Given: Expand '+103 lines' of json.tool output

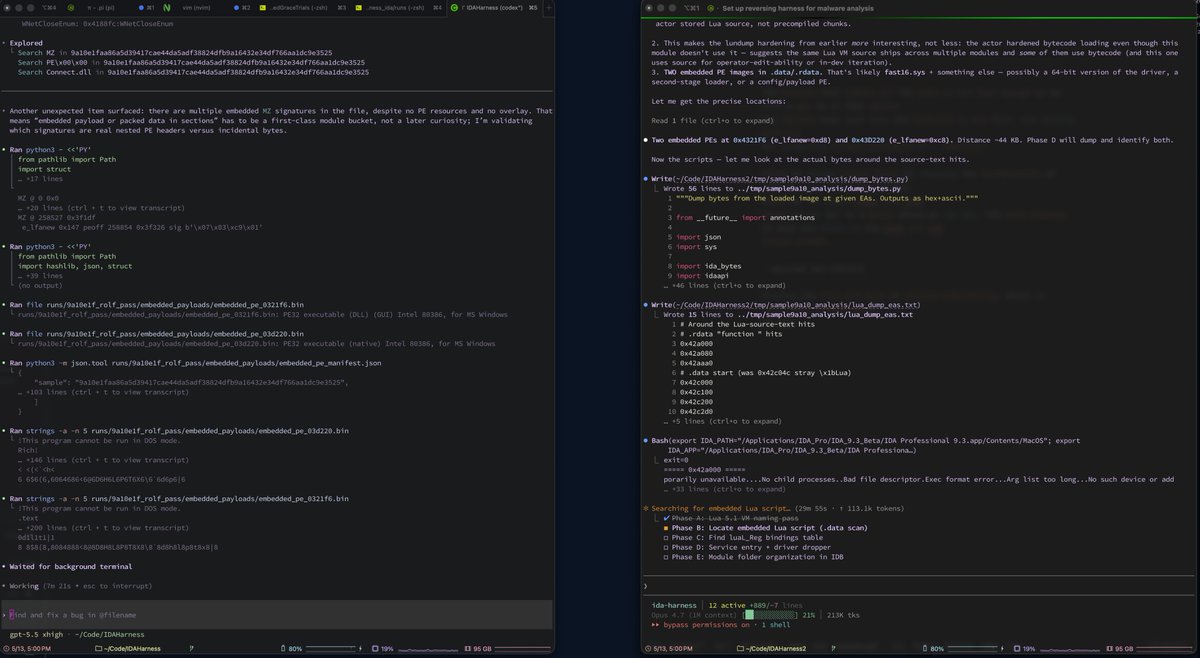Looking at the screenshot, I should click(101, 392).
